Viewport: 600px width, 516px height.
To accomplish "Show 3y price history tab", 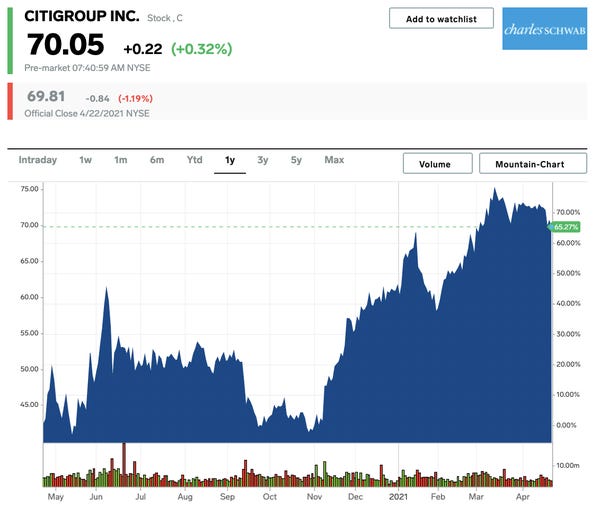I will (x=262, y=160).
